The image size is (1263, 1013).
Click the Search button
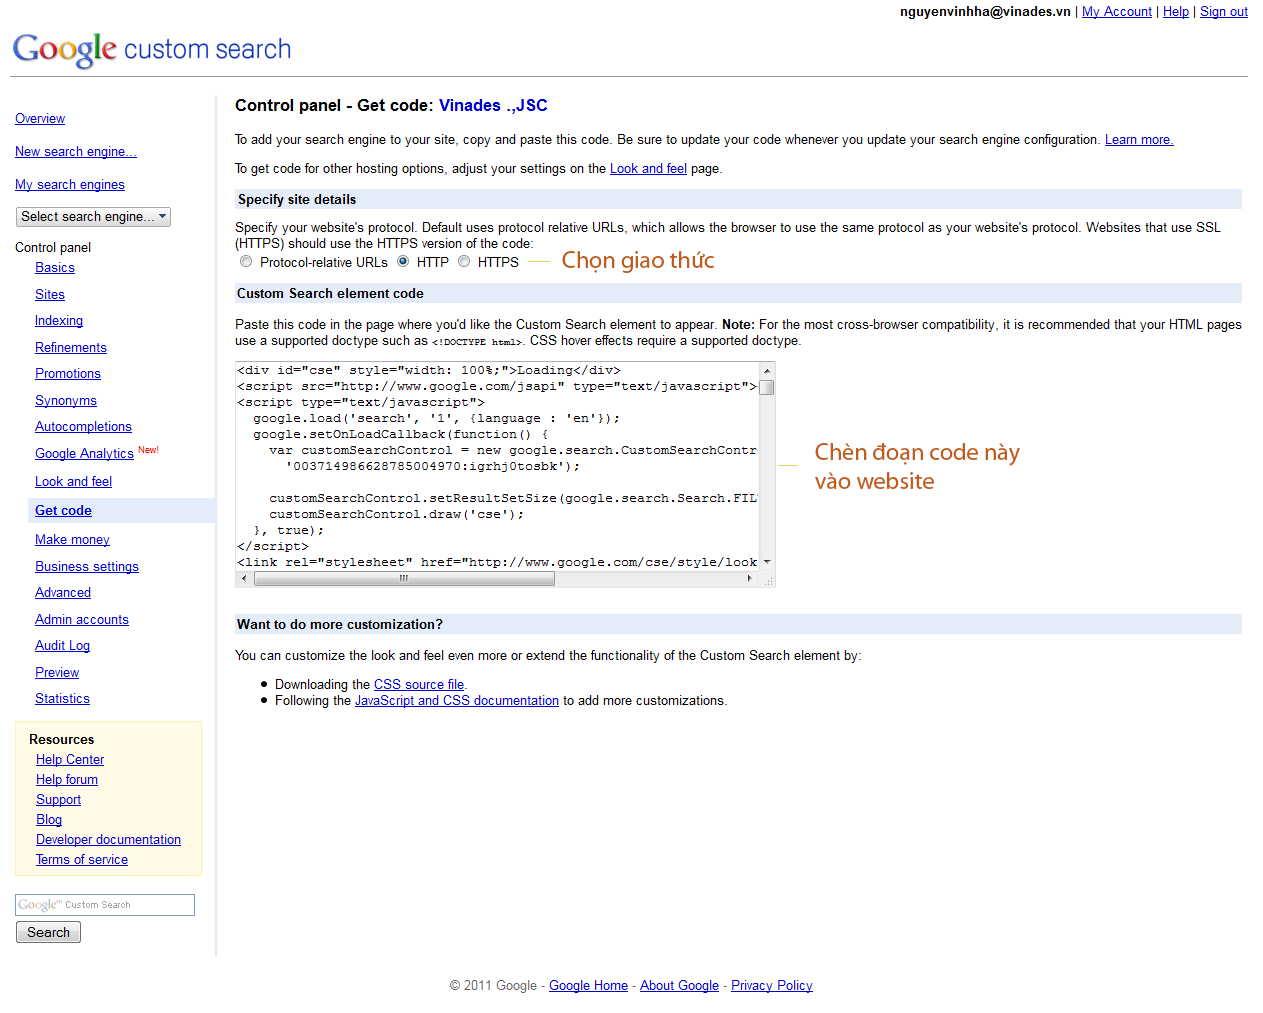pos(48,932)
